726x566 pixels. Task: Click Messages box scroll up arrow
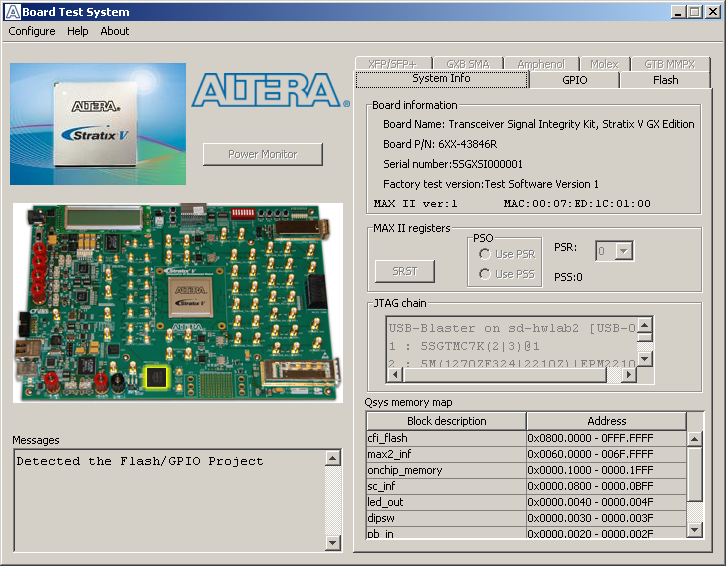332,459
